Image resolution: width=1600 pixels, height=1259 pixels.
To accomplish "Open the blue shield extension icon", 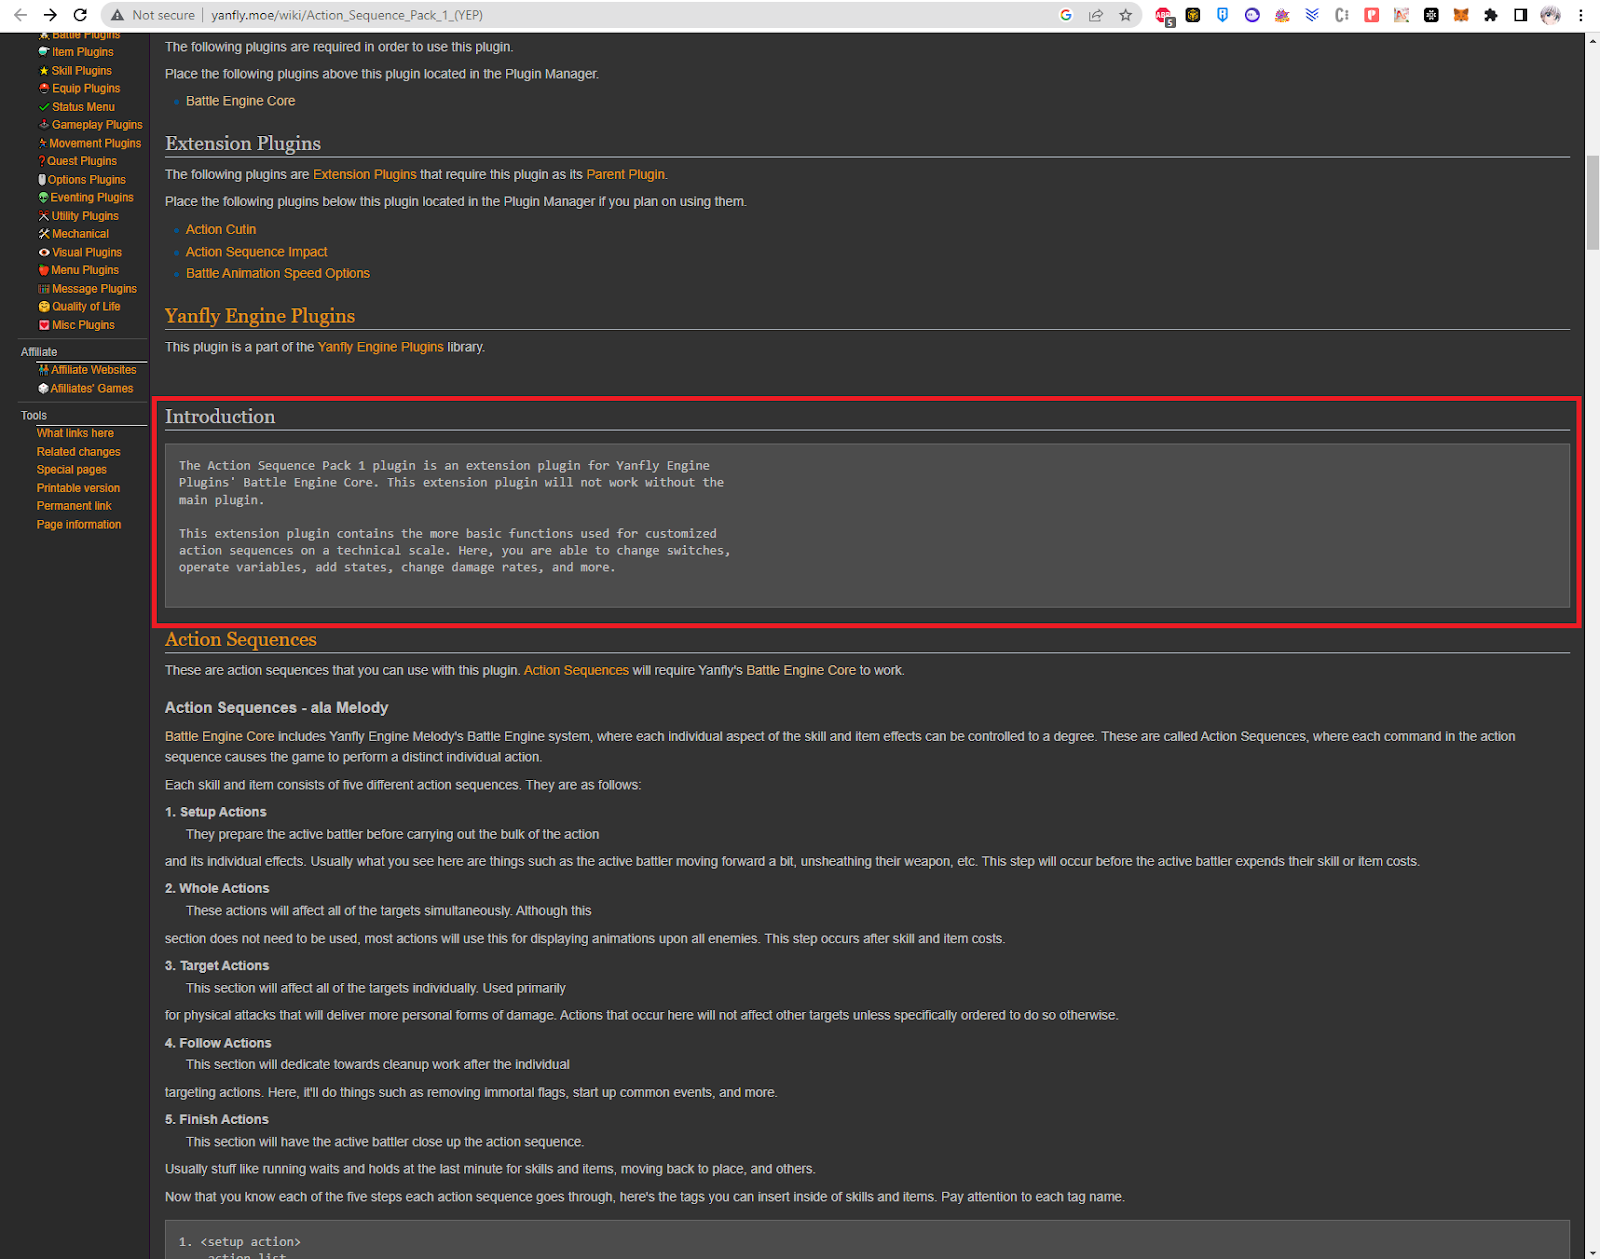I will tap(1222, 15).
